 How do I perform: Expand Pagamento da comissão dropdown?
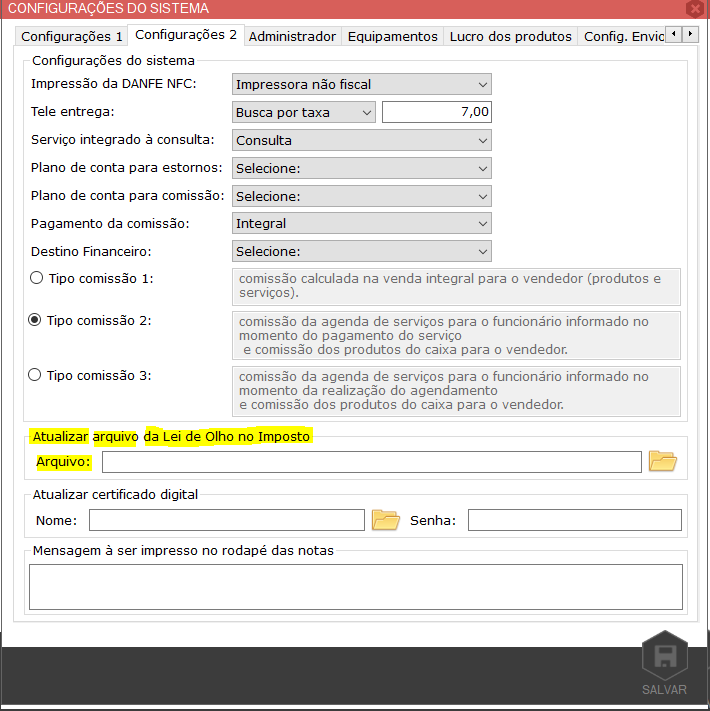(361, 224)
